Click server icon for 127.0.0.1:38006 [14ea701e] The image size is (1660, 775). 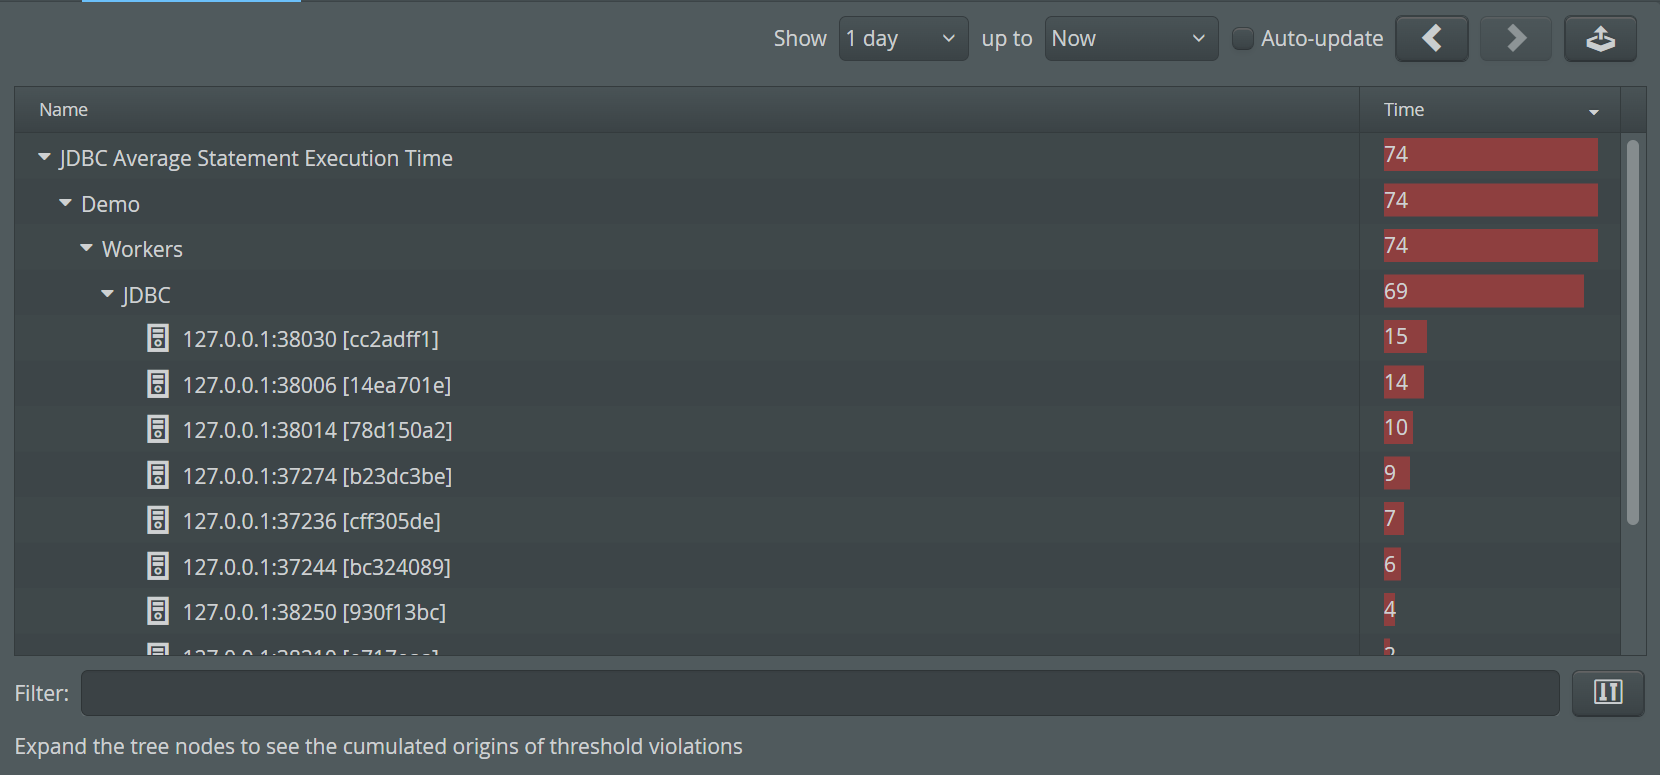(158, 384)
